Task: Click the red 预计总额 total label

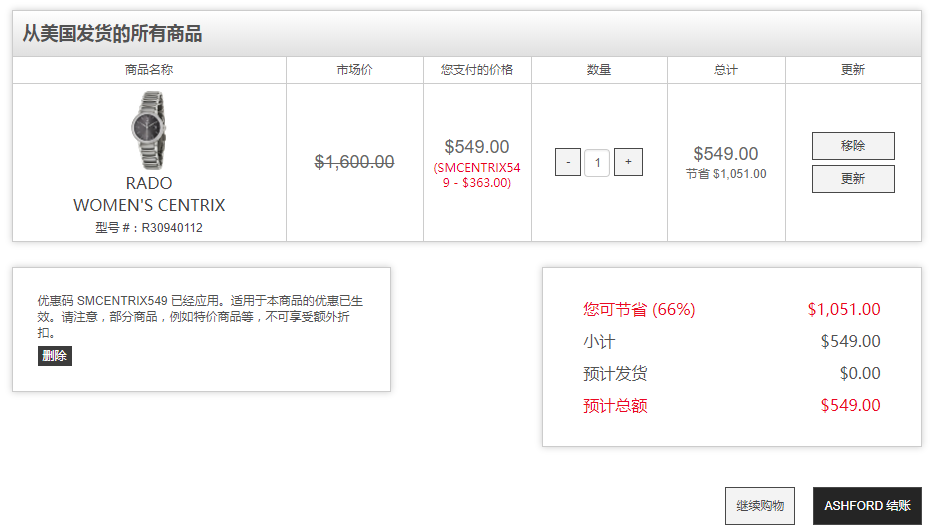Action: [616, 406]
